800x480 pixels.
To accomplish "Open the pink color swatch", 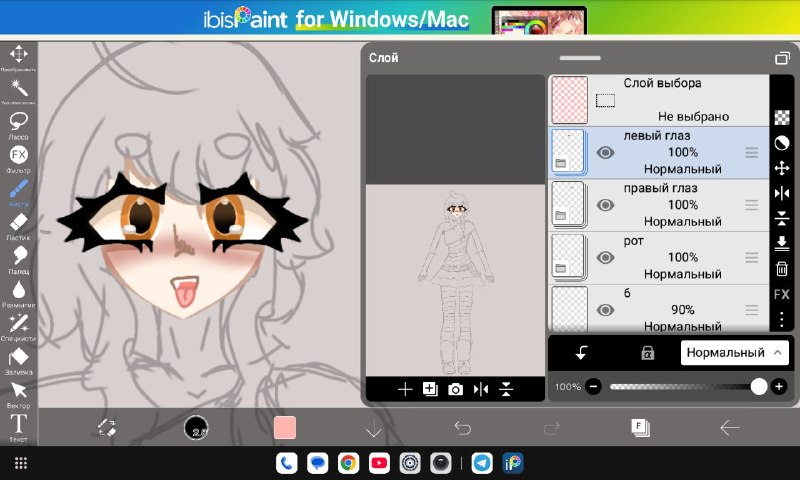I will tap(285, 427).
